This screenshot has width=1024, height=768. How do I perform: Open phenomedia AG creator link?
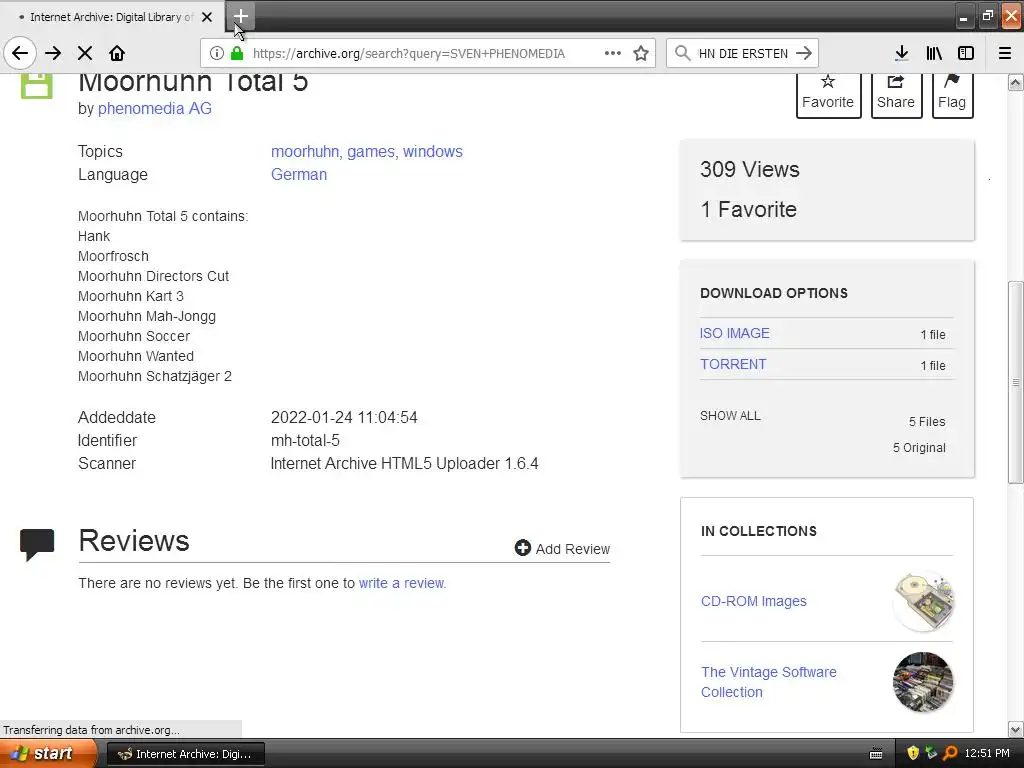155,108
